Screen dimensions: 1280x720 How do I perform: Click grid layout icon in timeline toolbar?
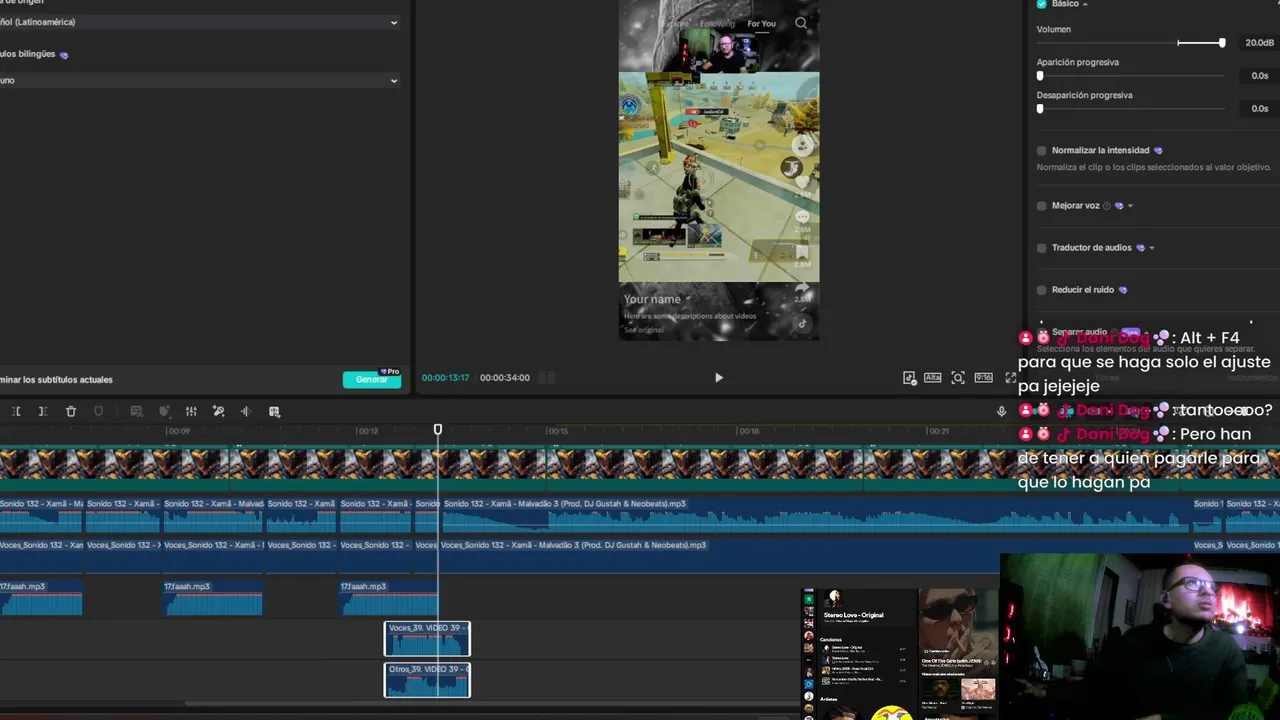pyautogui.click(x=274, y=411)
